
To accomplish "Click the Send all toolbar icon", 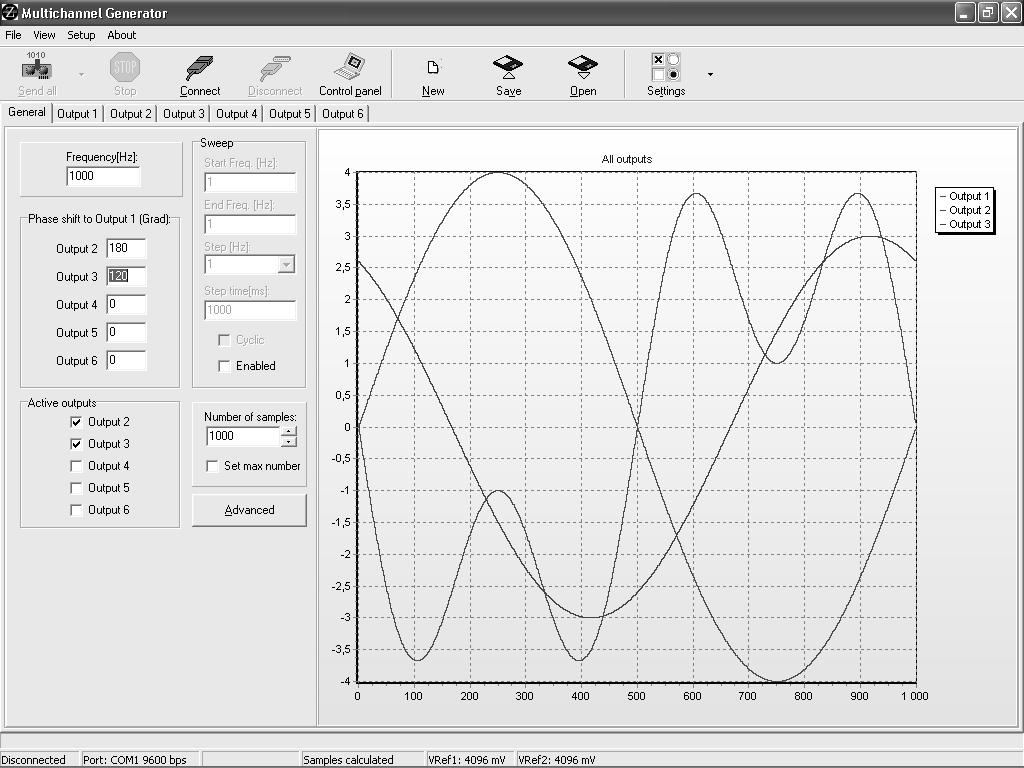I will click(37, 66).
